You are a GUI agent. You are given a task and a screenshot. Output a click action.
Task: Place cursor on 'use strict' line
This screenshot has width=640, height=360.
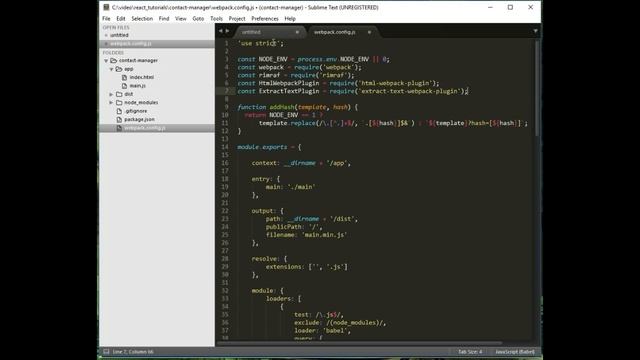260,43
